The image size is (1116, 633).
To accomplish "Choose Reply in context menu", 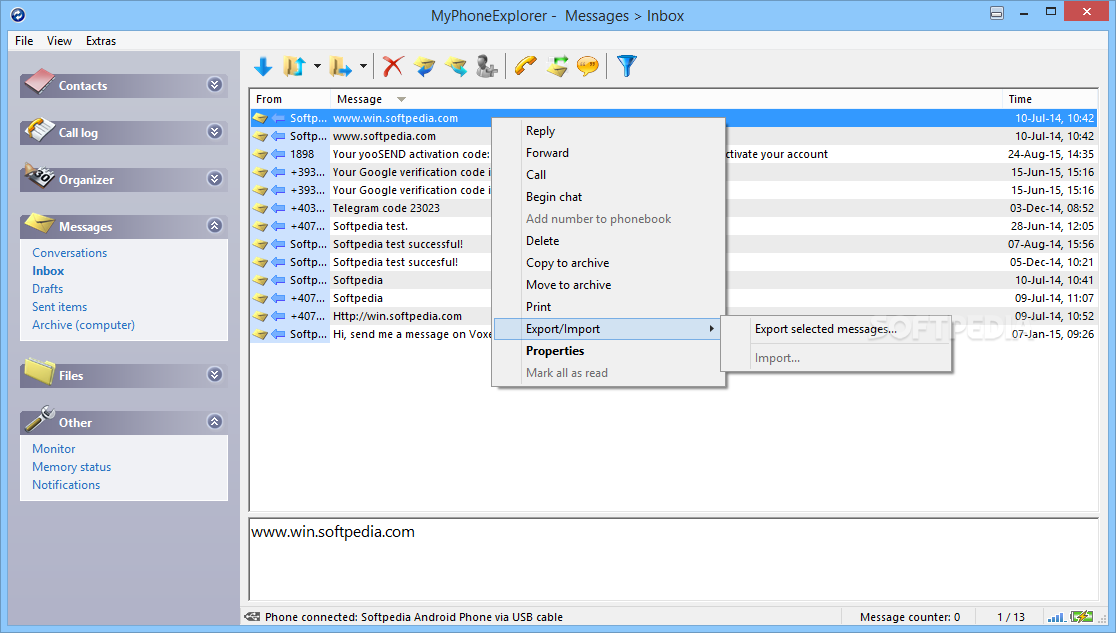I will tap(609, 131).
